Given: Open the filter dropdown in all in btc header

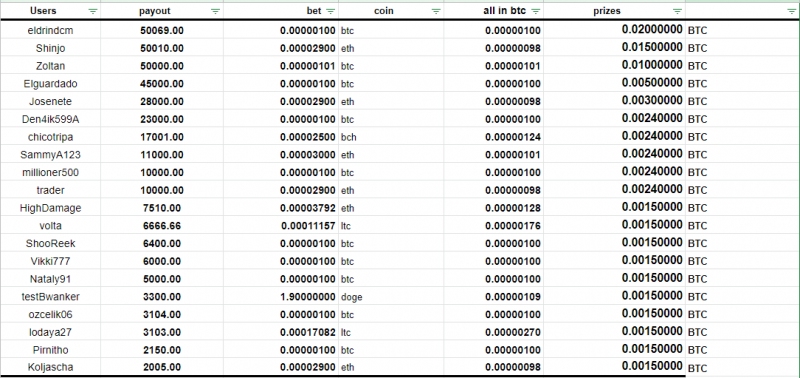Looking at the screenshot, I should pos(536,11).
